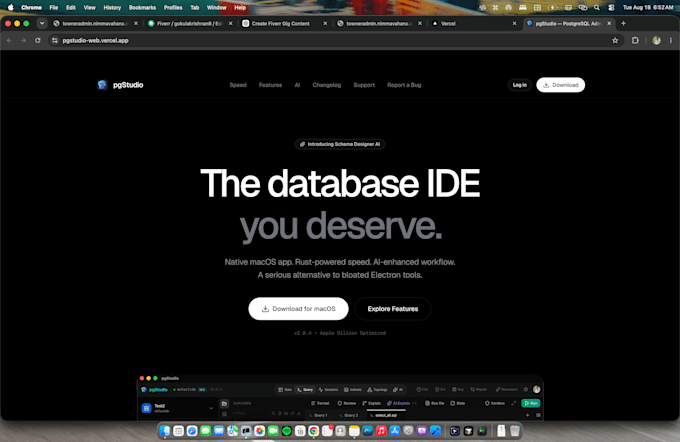Open Messages from the Dock
Screen dimensions: 680x442
click(x=206, y=431)
